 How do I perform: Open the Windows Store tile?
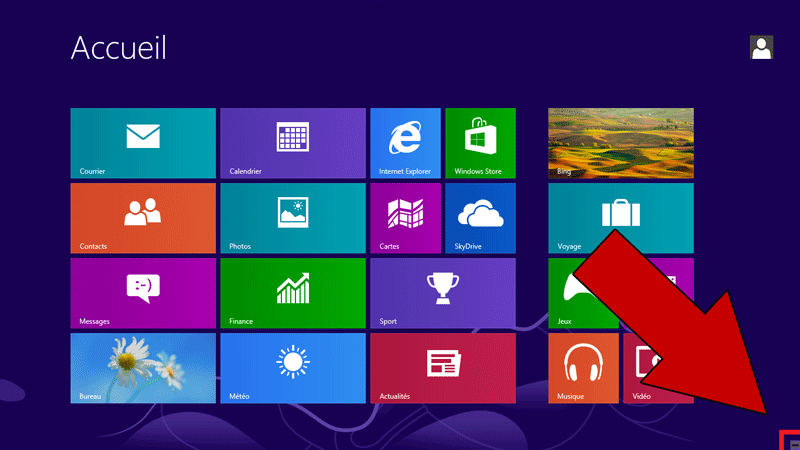coord(479,143)
